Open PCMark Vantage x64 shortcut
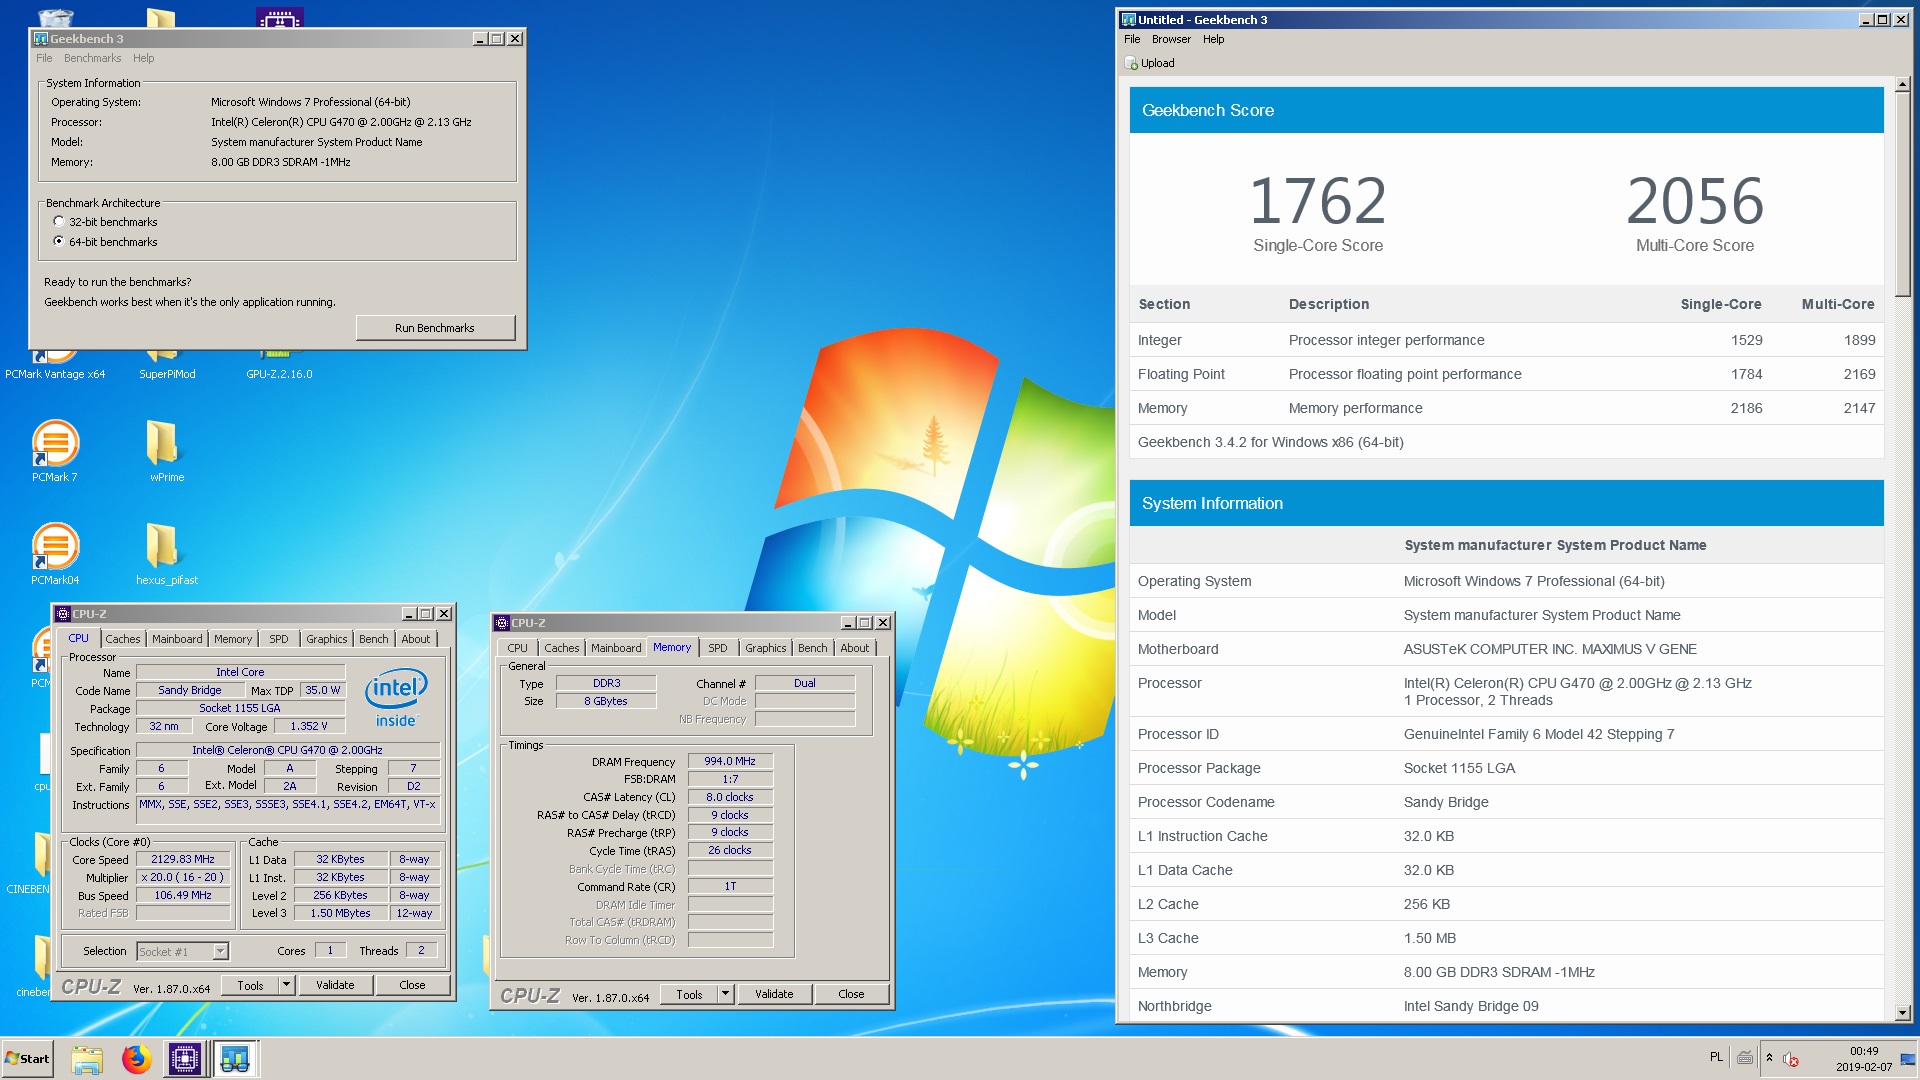The image size is (1920, 1080). pyautogui.click(x=55, y=367)
